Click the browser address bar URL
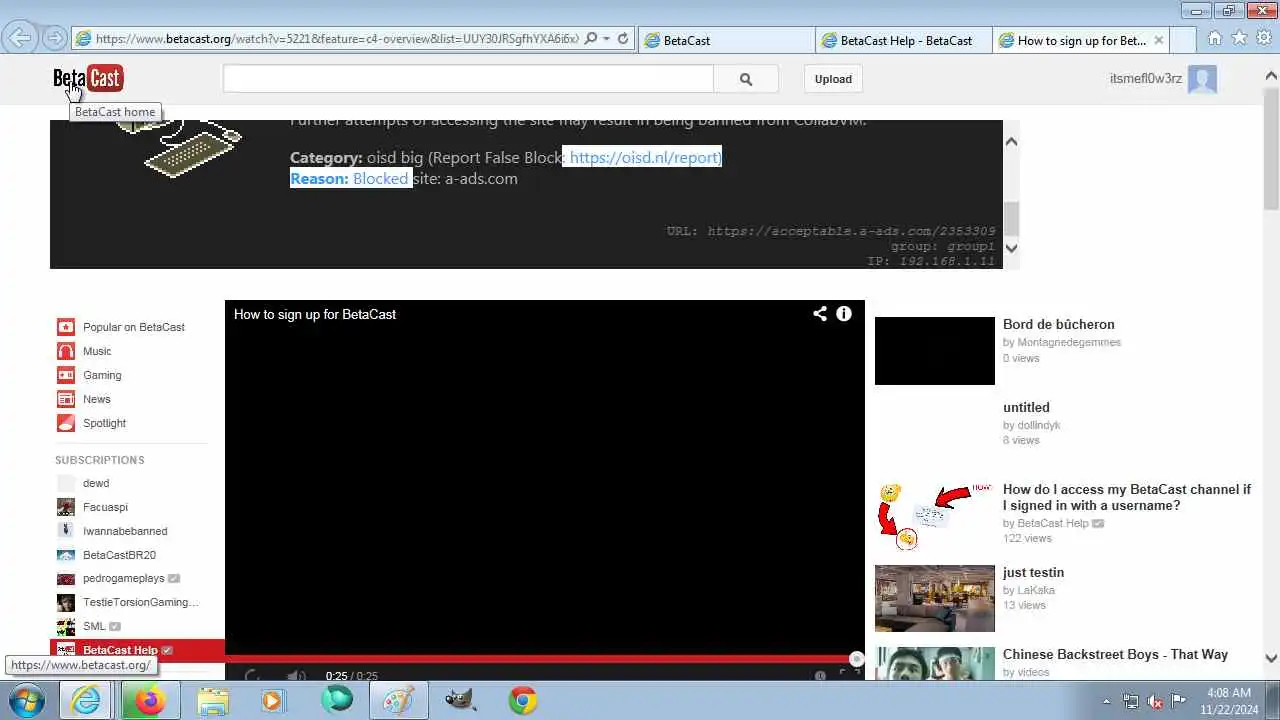Image resolution: width=1280 pixels, height=720 pixels. tap(337, 39)
